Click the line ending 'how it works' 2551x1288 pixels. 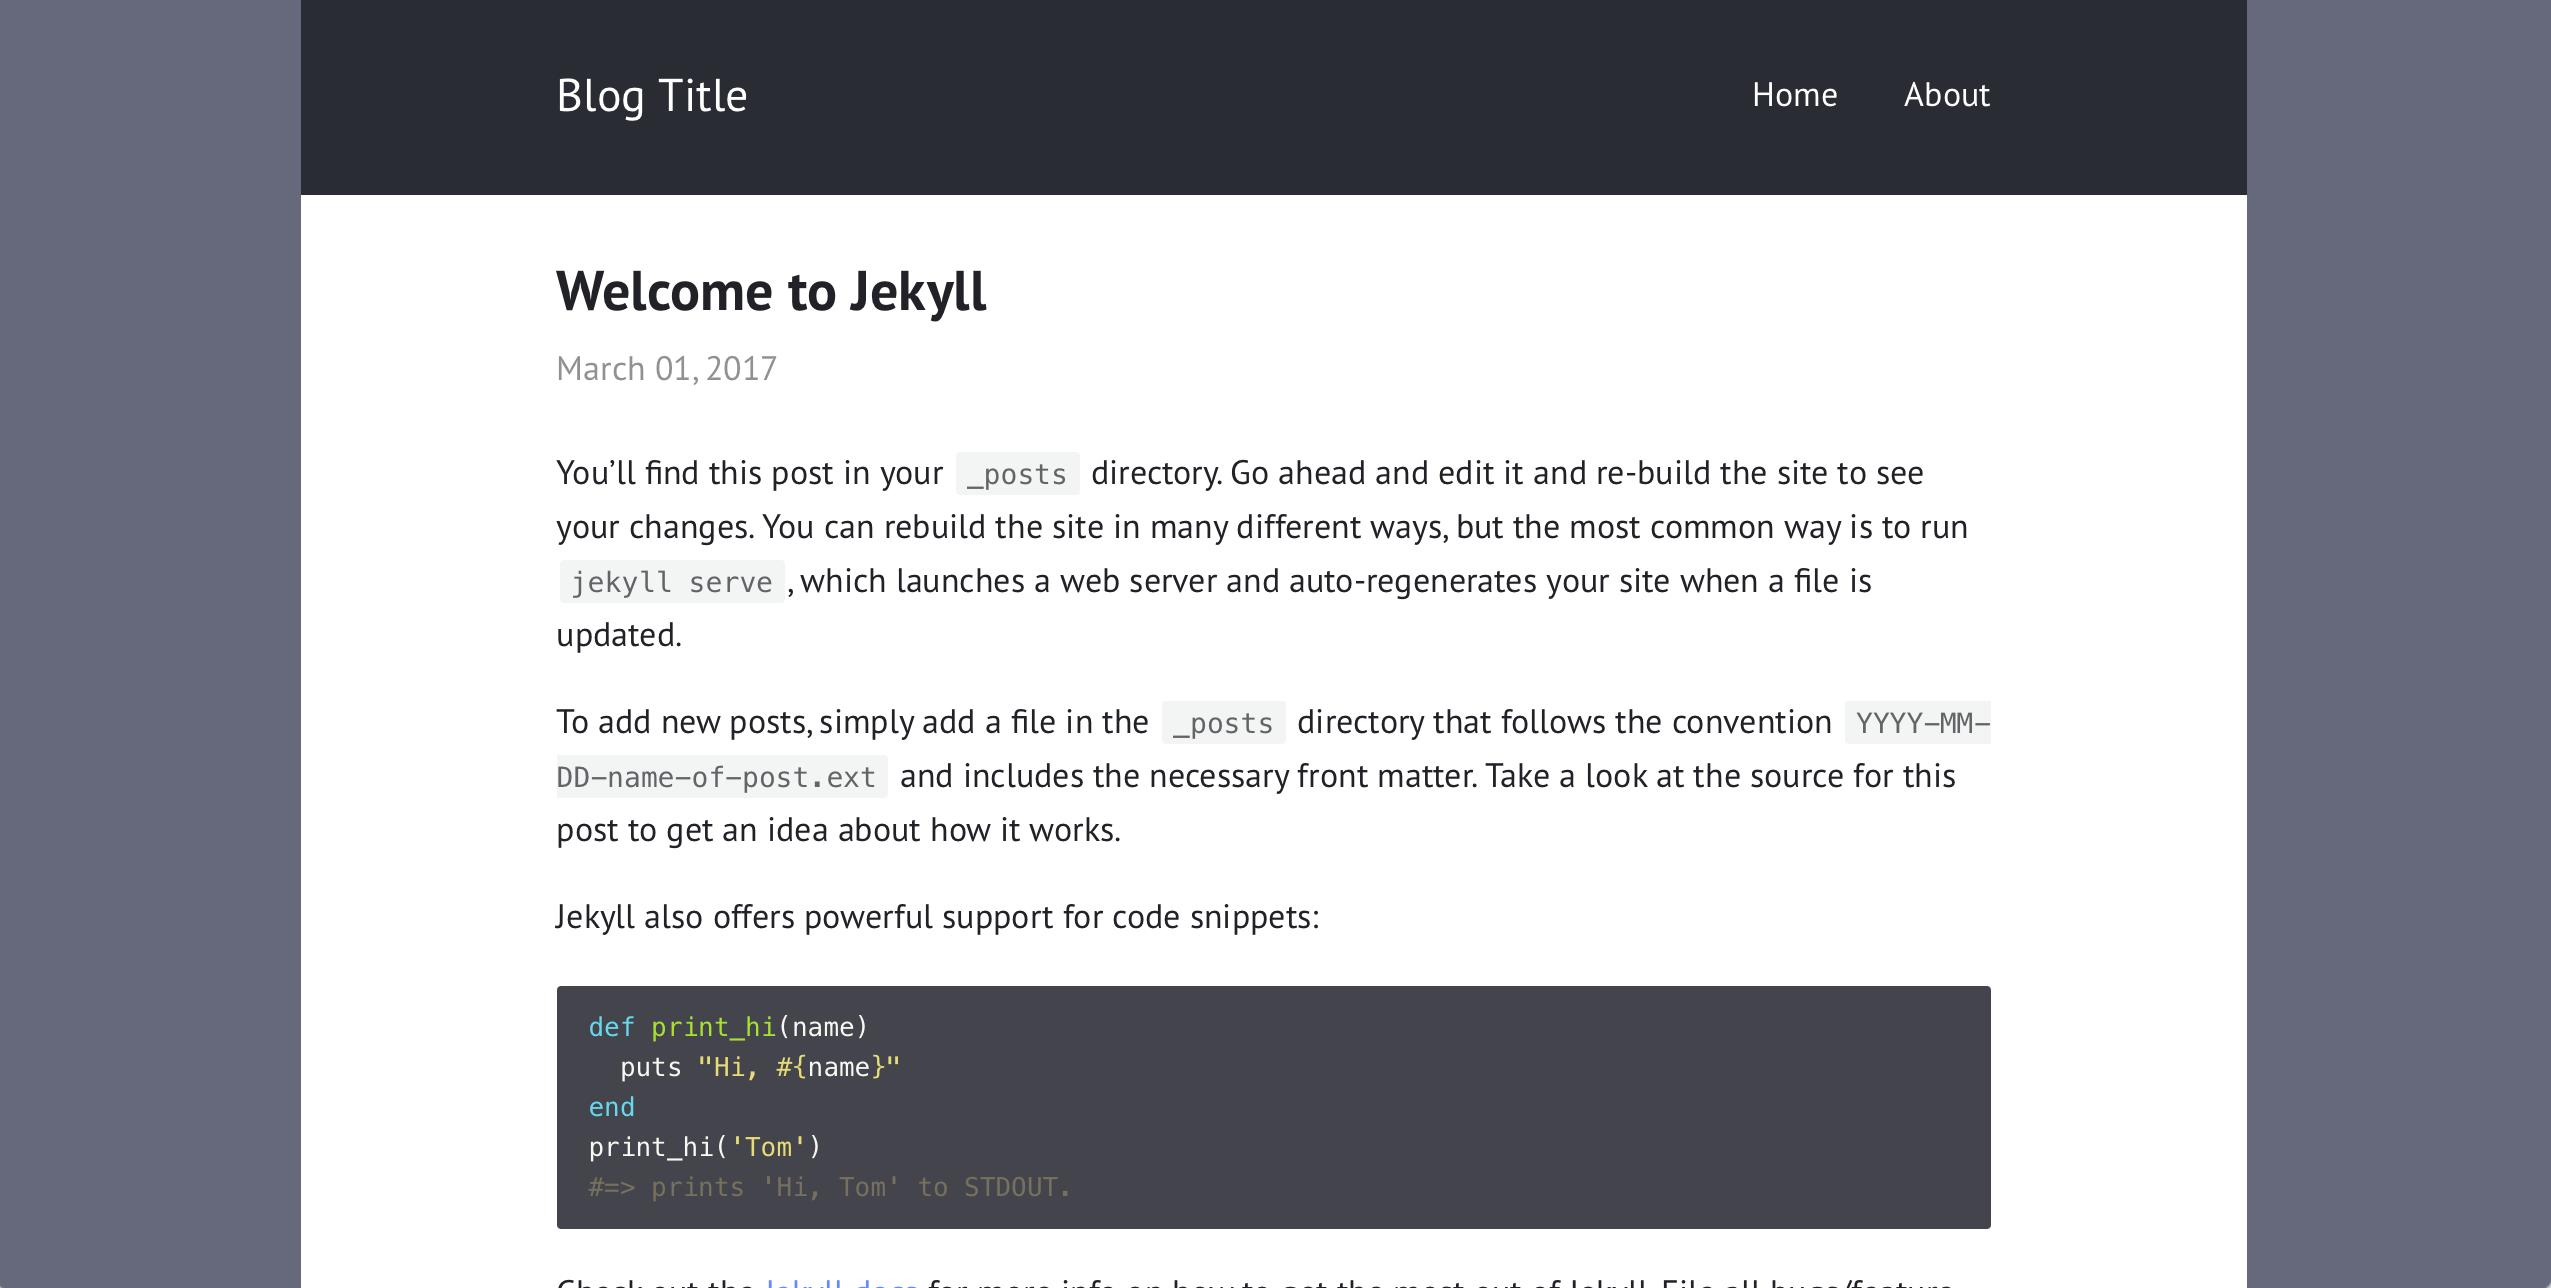pyautogui.click(x=838, y=830)
